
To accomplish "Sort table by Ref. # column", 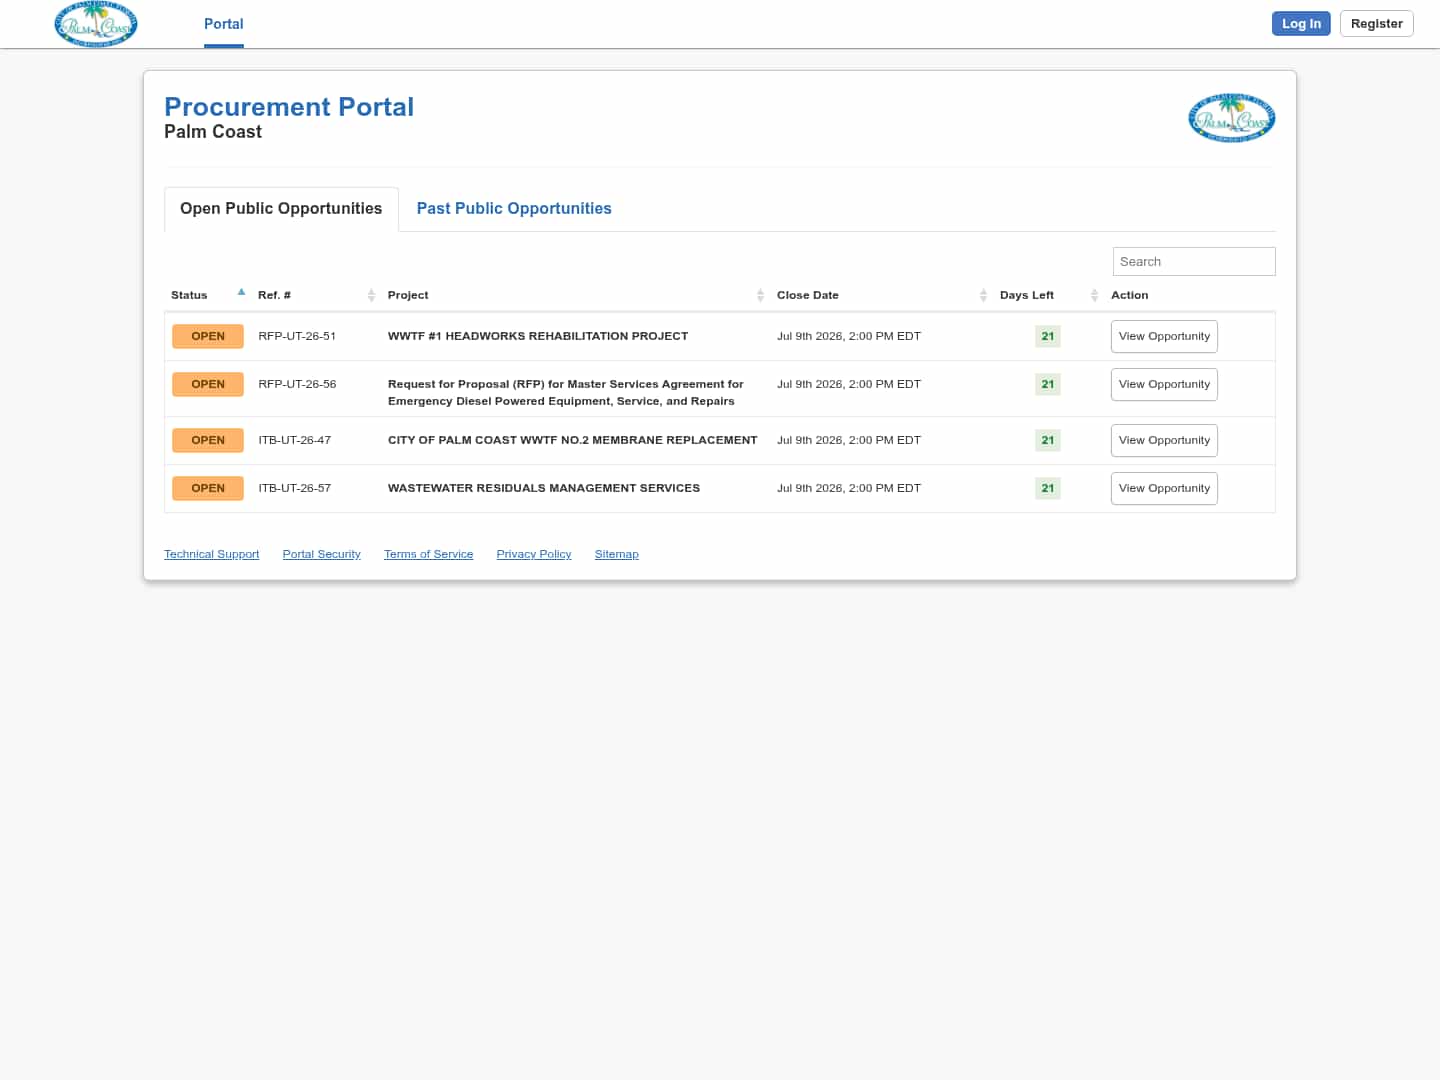I will [x=315, y=295].
